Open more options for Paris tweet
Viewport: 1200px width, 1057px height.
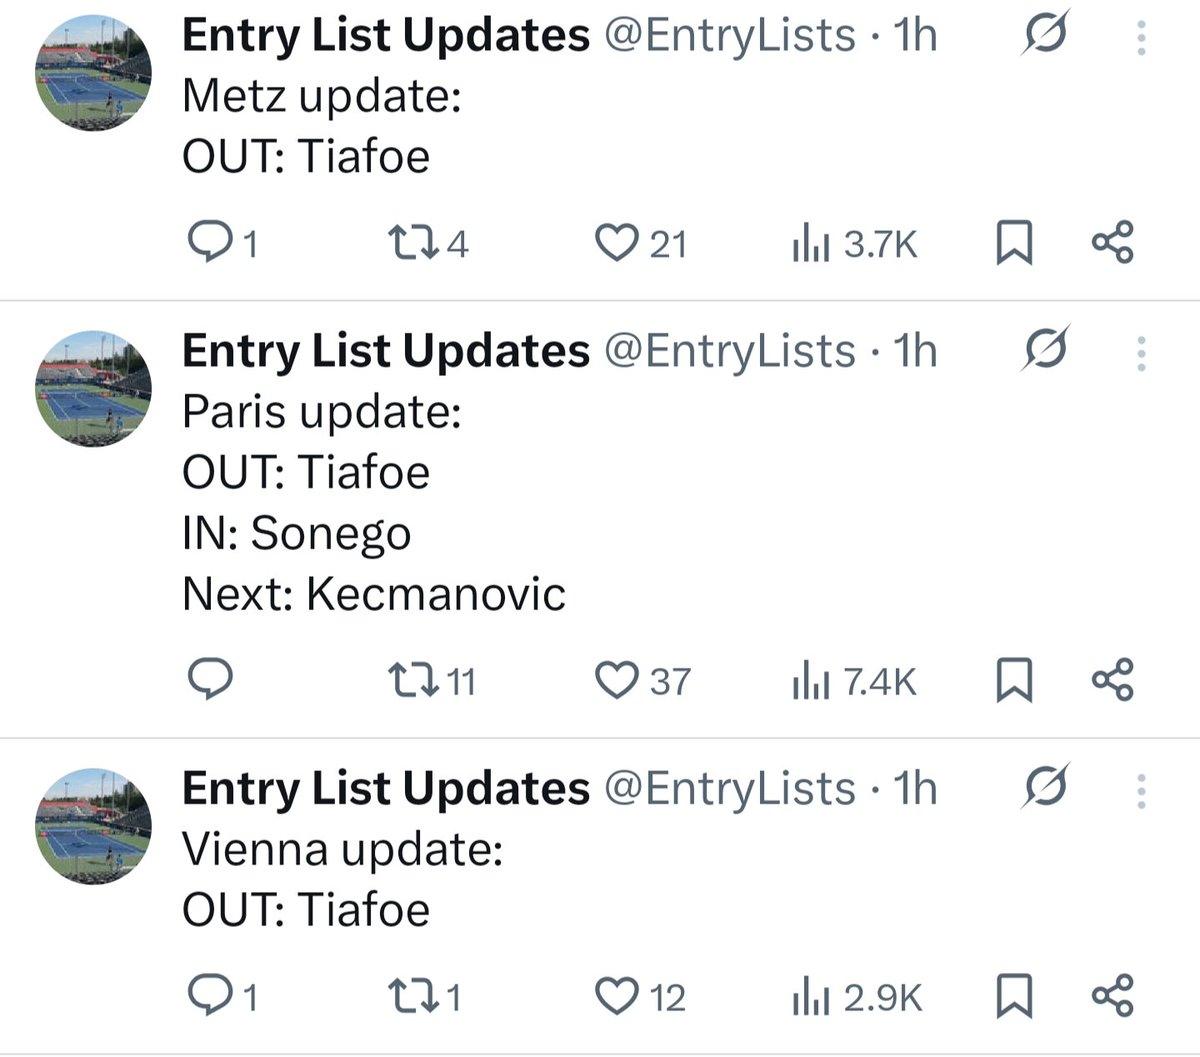[1141, 353]
